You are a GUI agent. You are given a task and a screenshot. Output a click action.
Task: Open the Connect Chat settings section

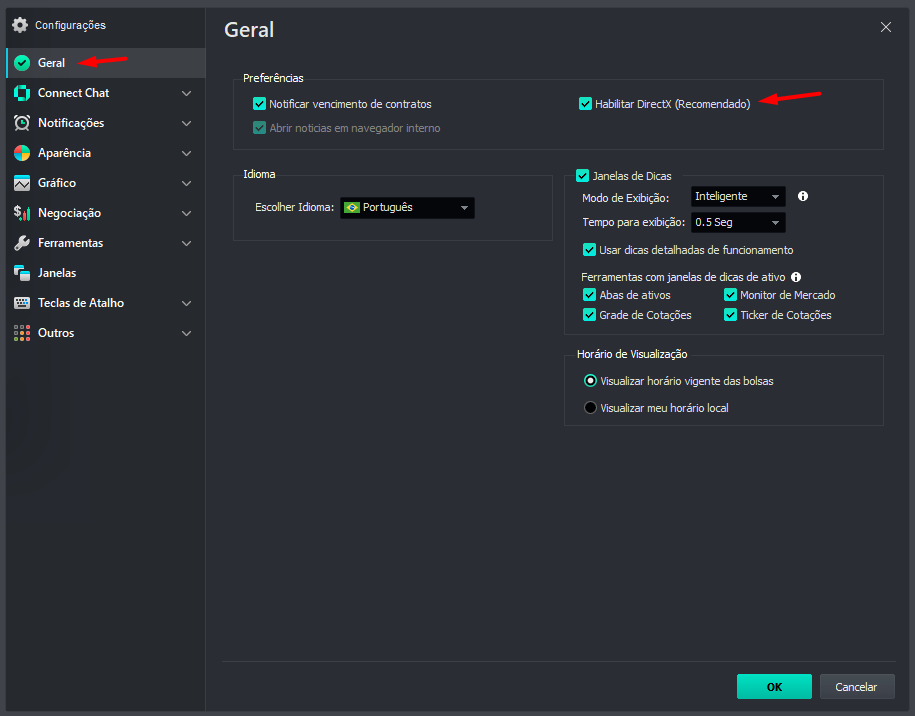coord(106,93)
